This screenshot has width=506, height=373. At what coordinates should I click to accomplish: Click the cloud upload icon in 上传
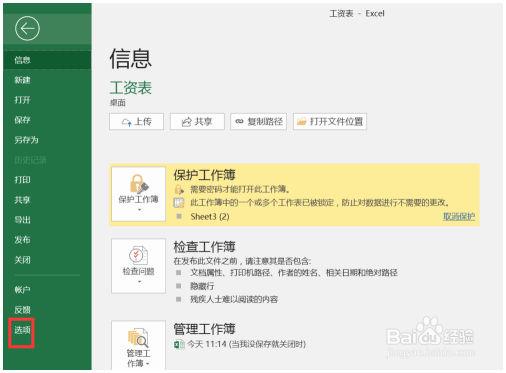tap(127, 122)
